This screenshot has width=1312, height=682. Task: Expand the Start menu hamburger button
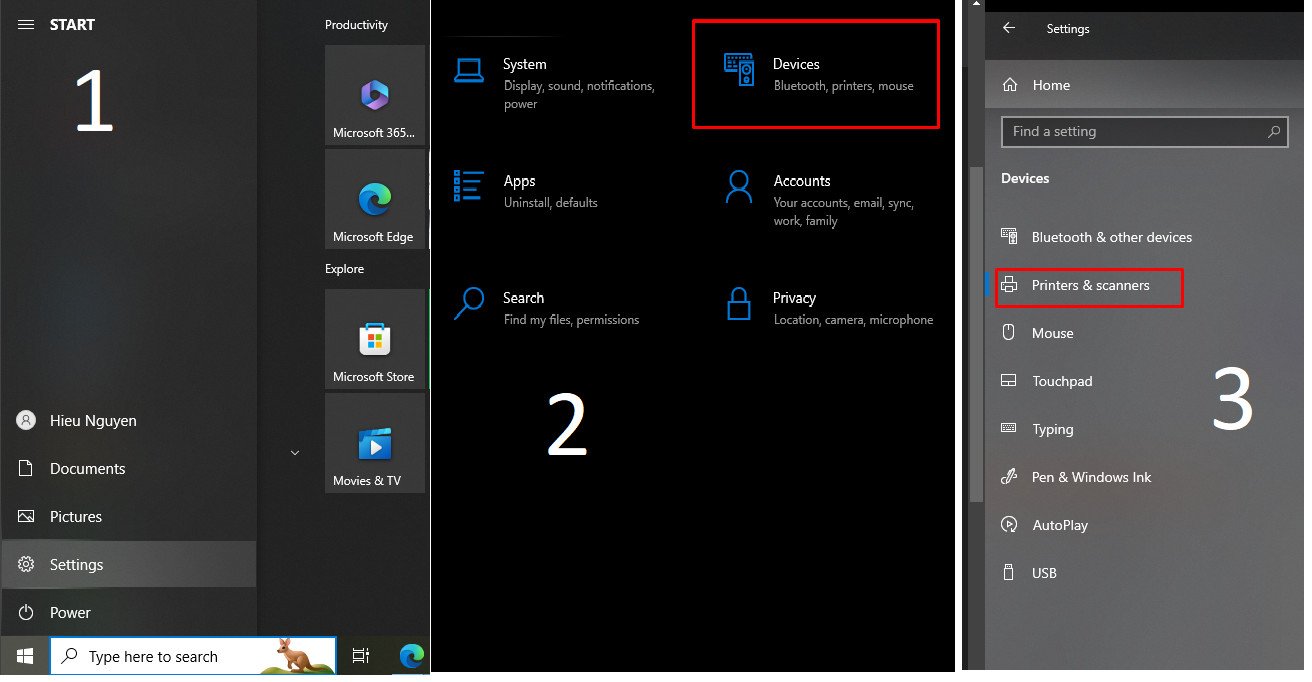[x=26, y=25]
